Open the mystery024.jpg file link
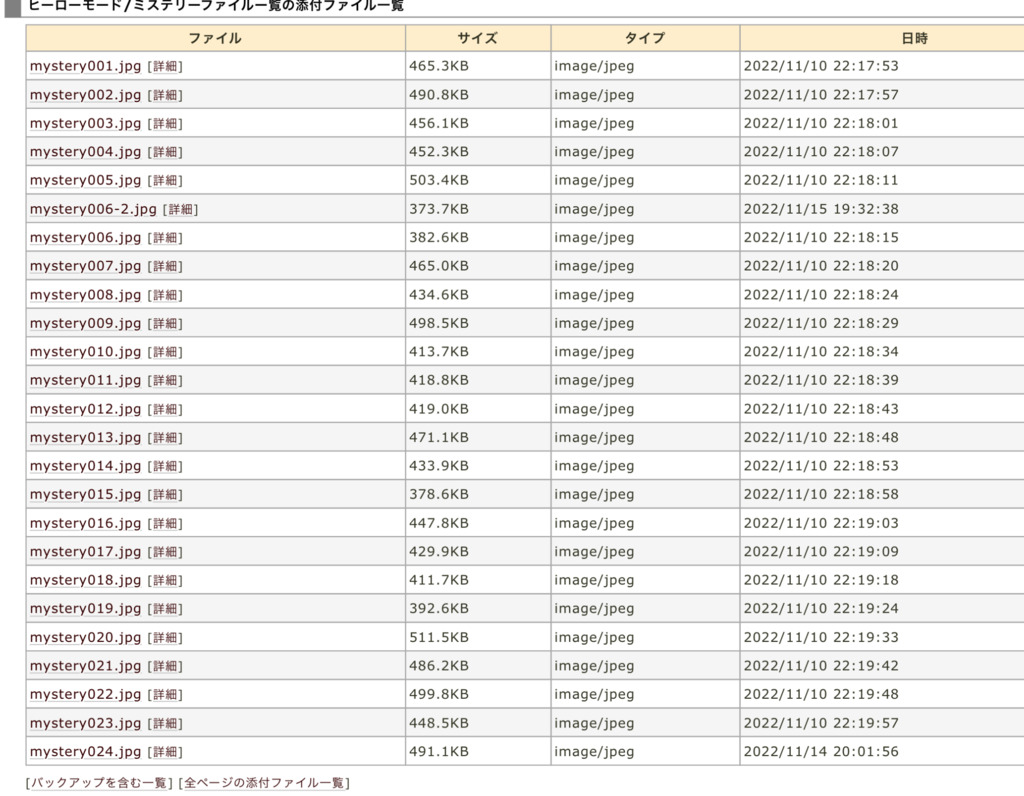The width and height of the screenshot is (1024, 796). tap(85, 752)
